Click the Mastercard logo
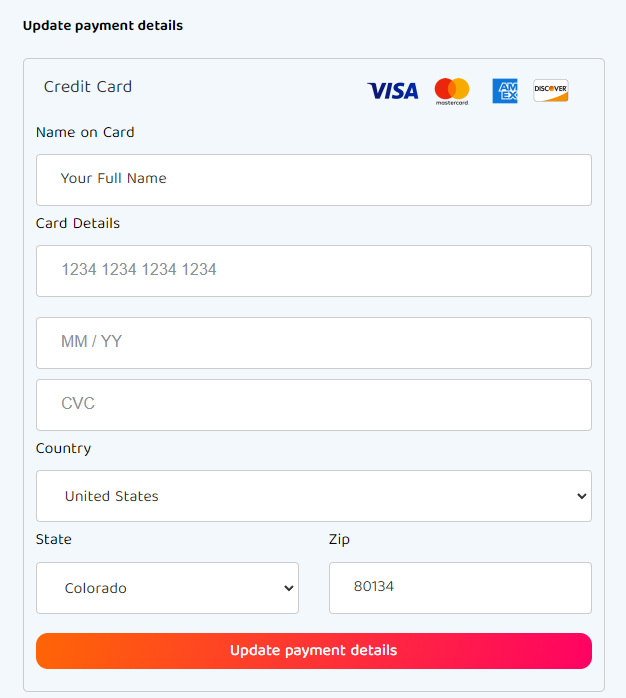This screenshot has width=626, height=698. [x=452, y=91]
